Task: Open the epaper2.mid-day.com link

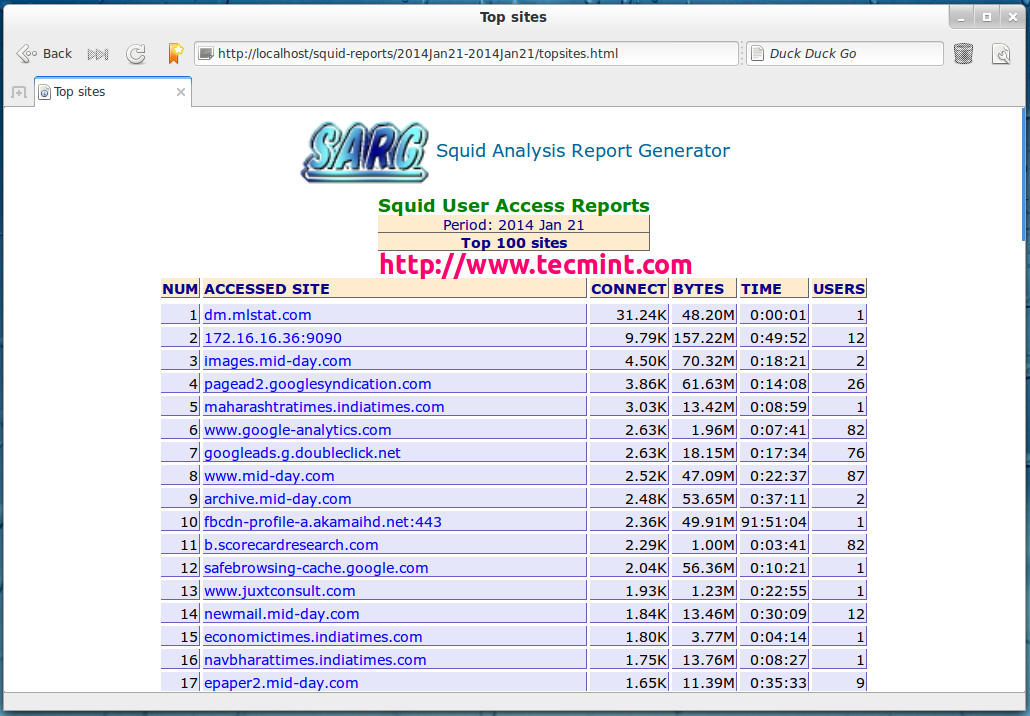Action: [x=280, y=682]
